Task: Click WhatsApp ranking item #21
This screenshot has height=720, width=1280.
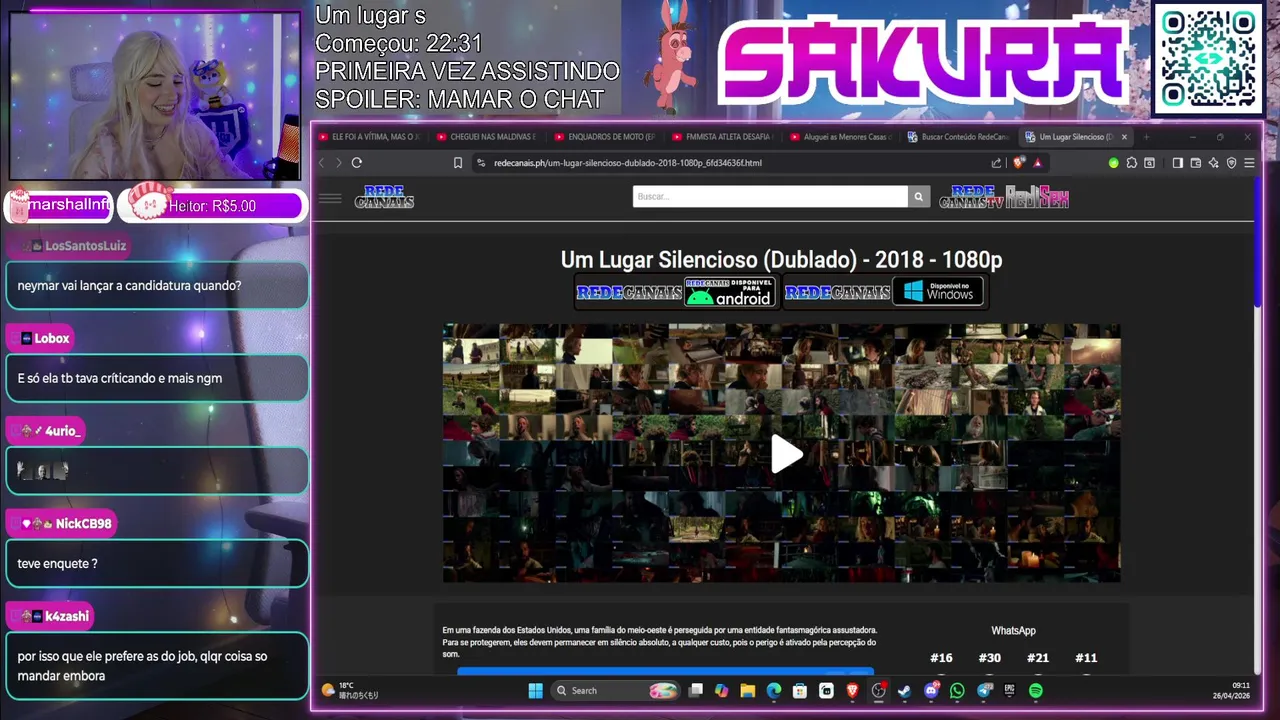Action: (x=1038, y=658)
